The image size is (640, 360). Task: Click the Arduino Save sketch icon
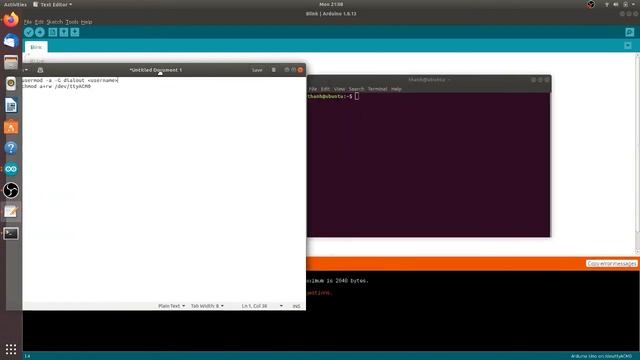75,32
